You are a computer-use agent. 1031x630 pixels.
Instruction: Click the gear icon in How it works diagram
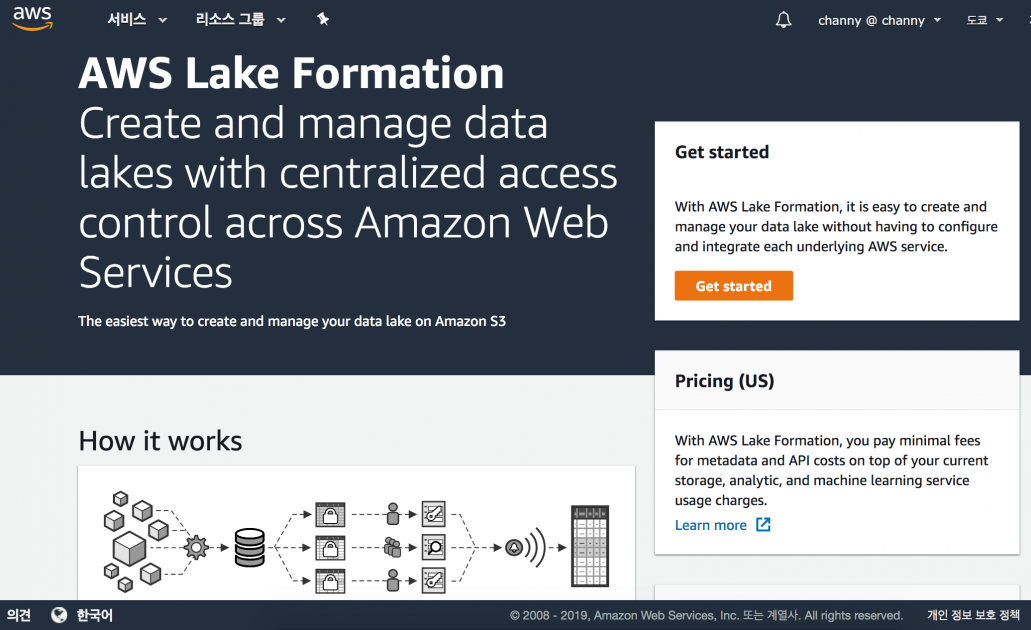(x=196, y=547)
